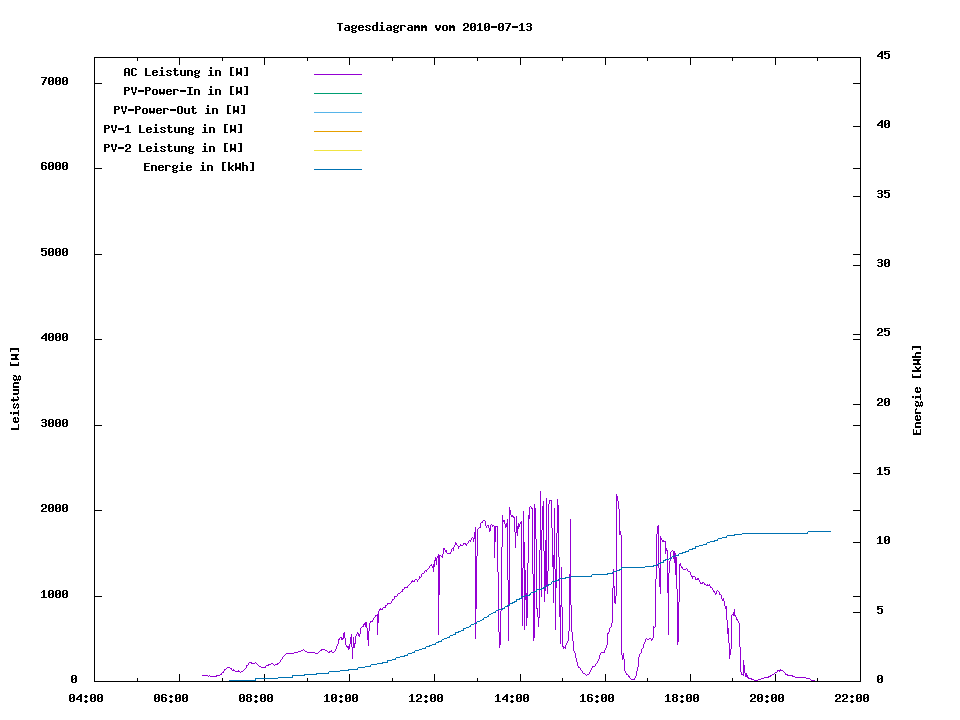
Task: Click the 22:00 time label on x-axis
Action: pos(853,699)
